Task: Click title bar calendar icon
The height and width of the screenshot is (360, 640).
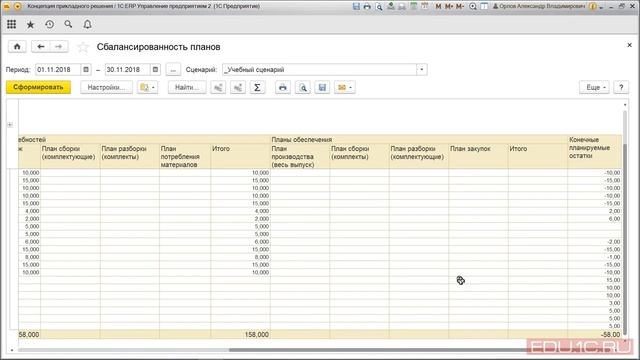Action: coord(425,6)
